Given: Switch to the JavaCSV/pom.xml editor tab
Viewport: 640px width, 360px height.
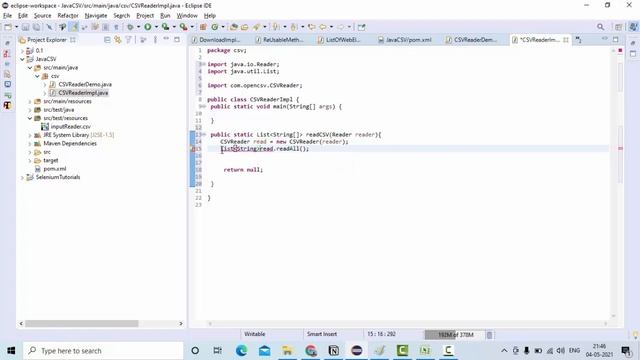Looking at the screenshot, I should [404, 40].
